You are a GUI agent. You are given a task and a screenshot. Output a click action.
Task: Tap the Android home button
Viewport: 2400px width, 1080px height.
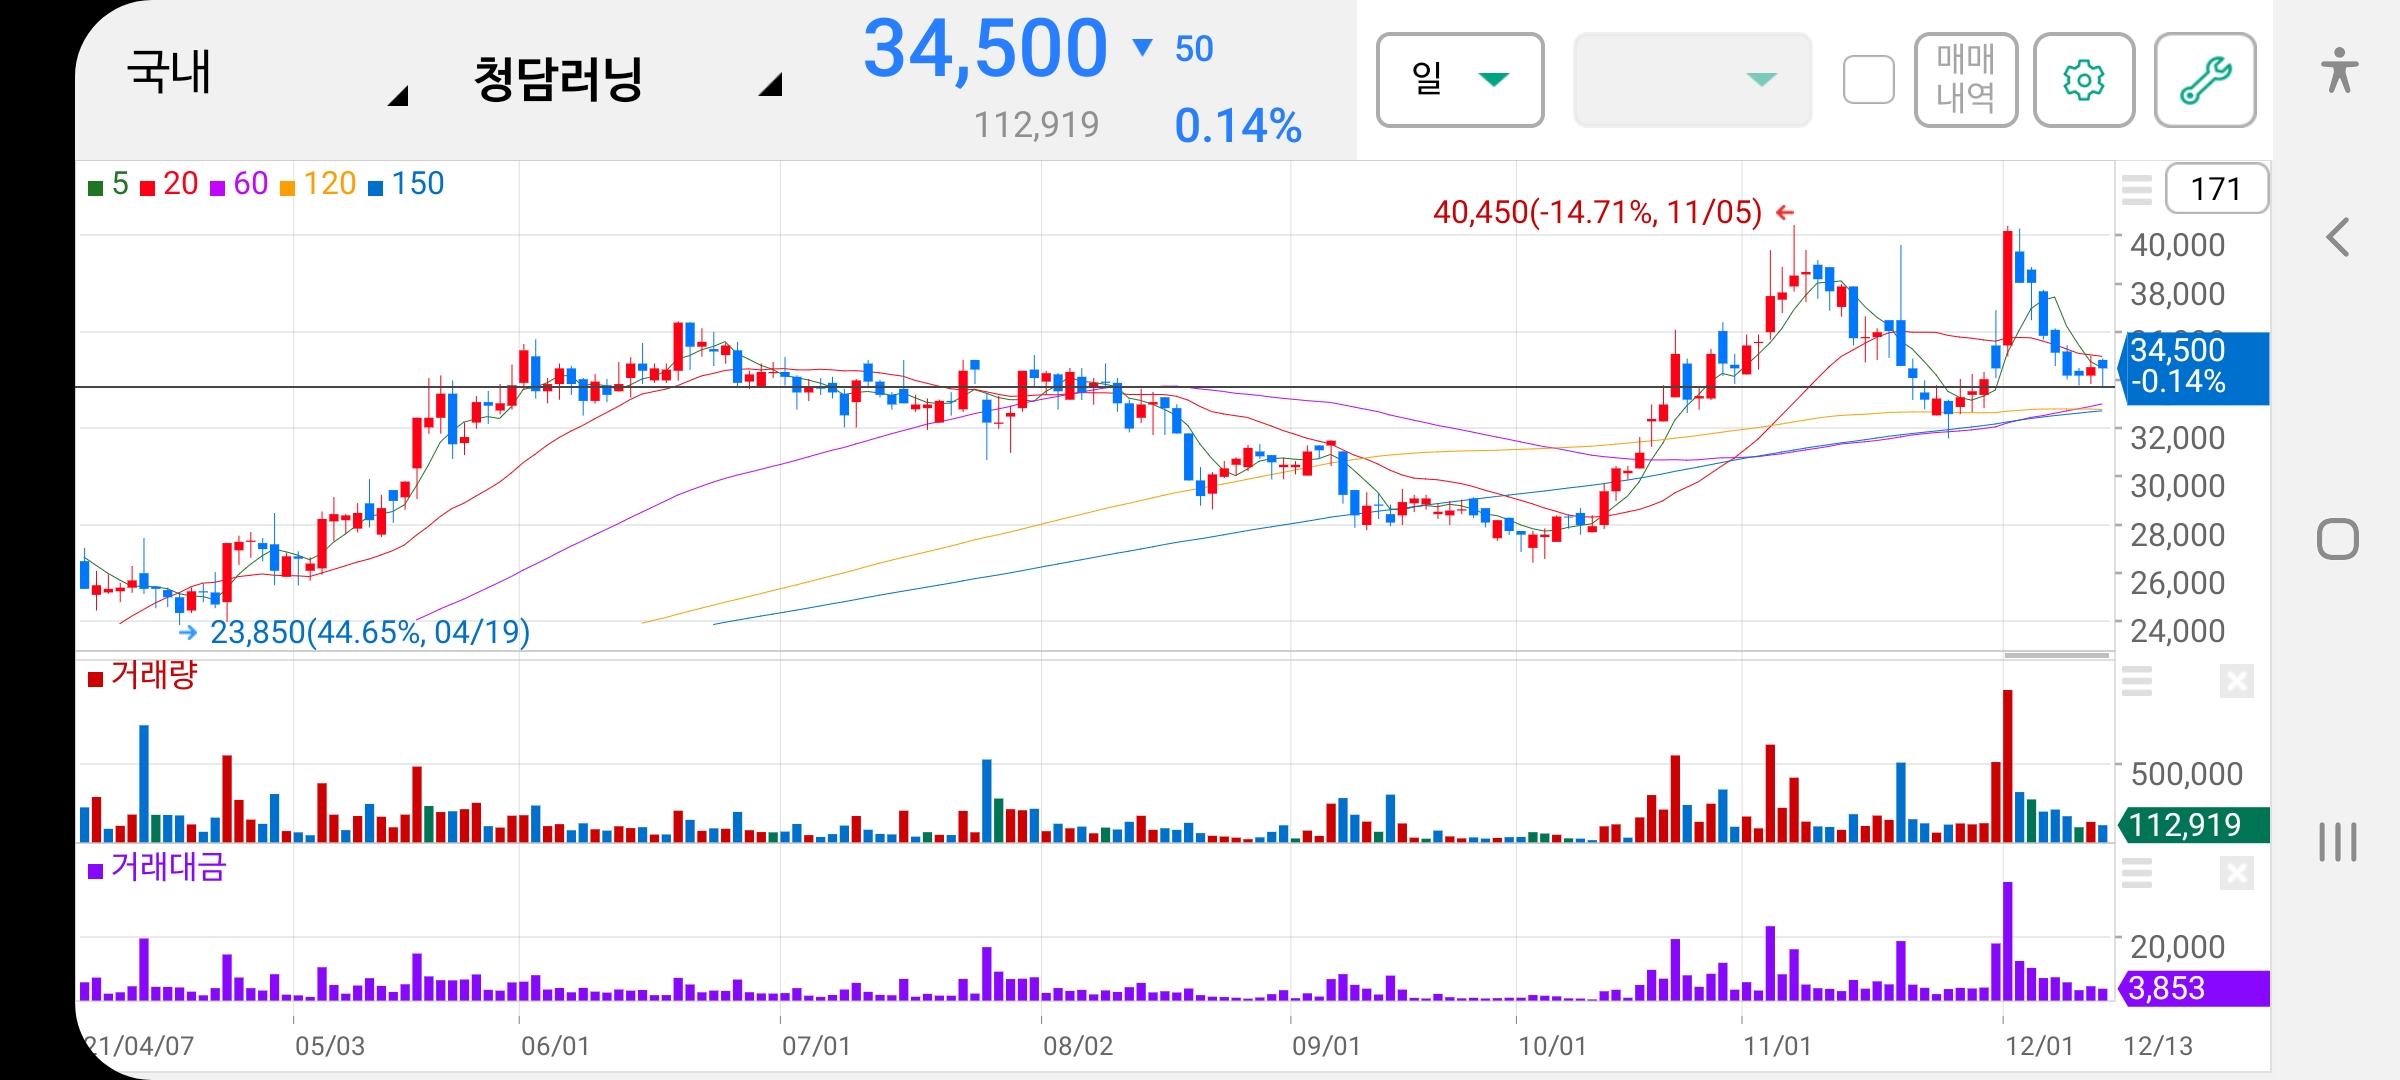pyautogui.click(x=2338, y=539)
